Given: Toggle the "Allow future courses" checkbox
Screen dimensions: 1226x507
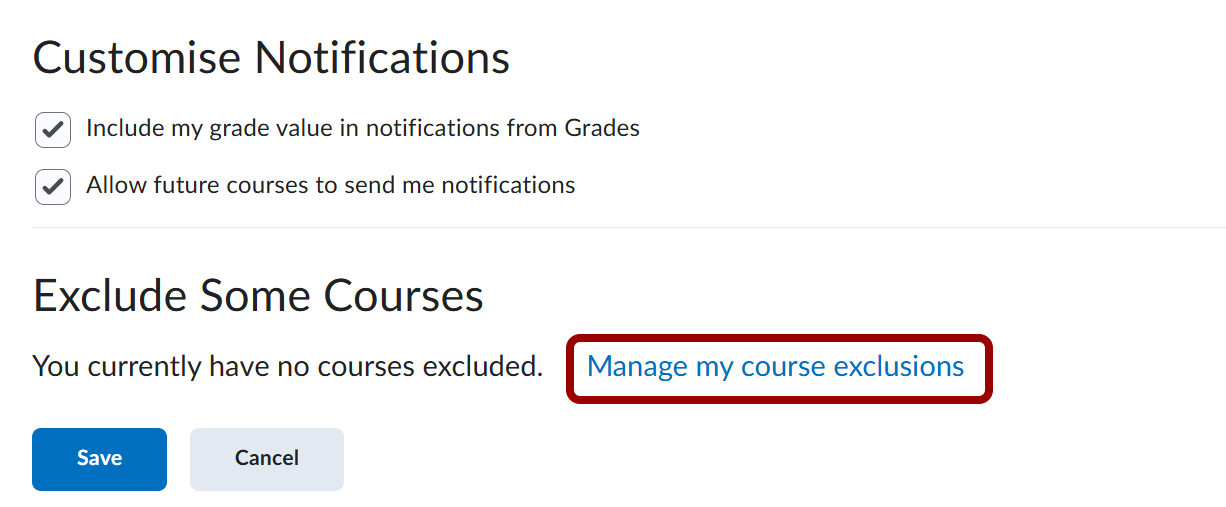Looking at the screenshot, I should pos(52,187).
